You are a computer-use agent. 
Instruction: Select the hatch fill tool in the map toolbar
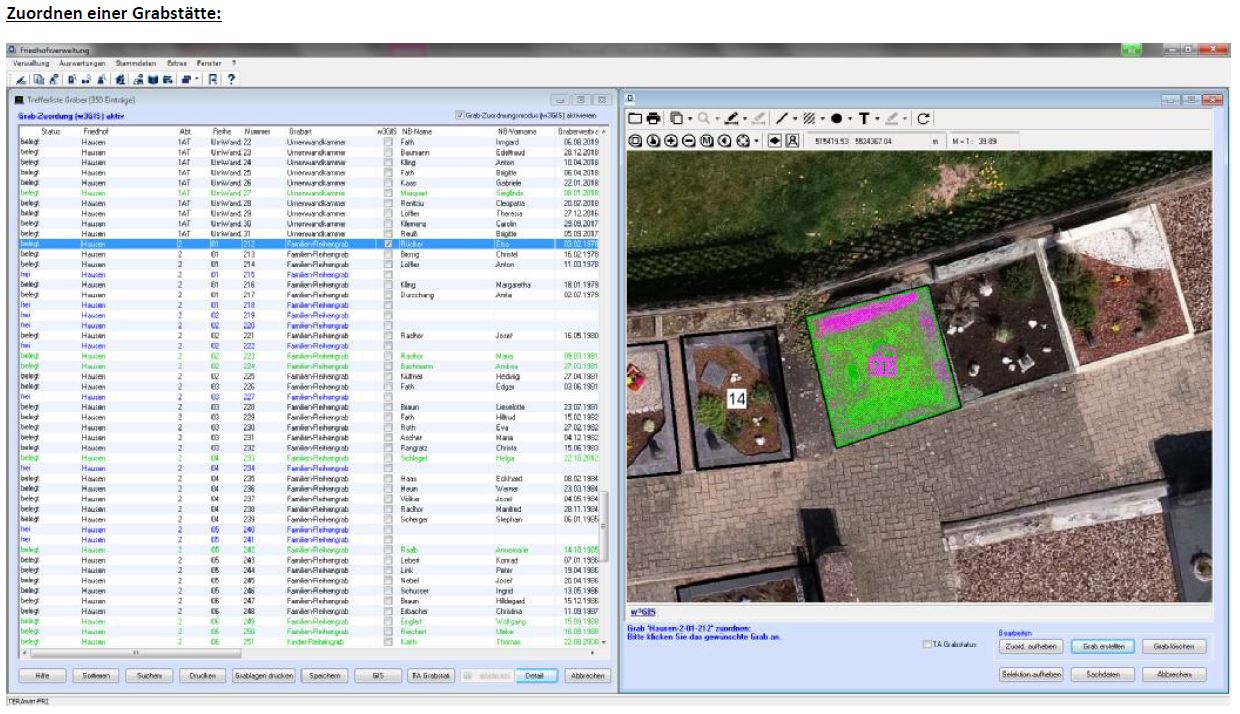coord(809,119)
